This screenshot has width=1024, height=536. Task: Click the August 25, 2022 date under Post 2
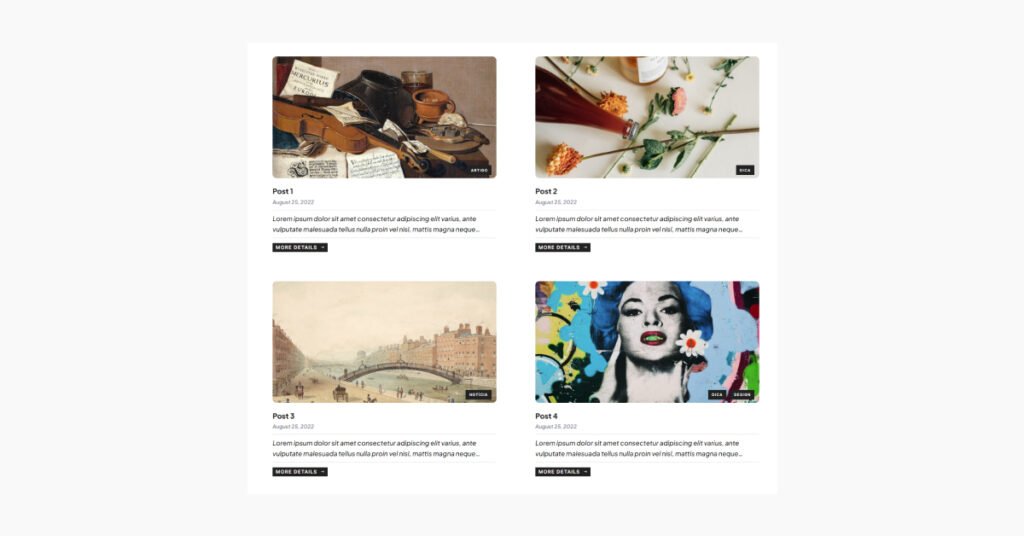click(556, 202)
